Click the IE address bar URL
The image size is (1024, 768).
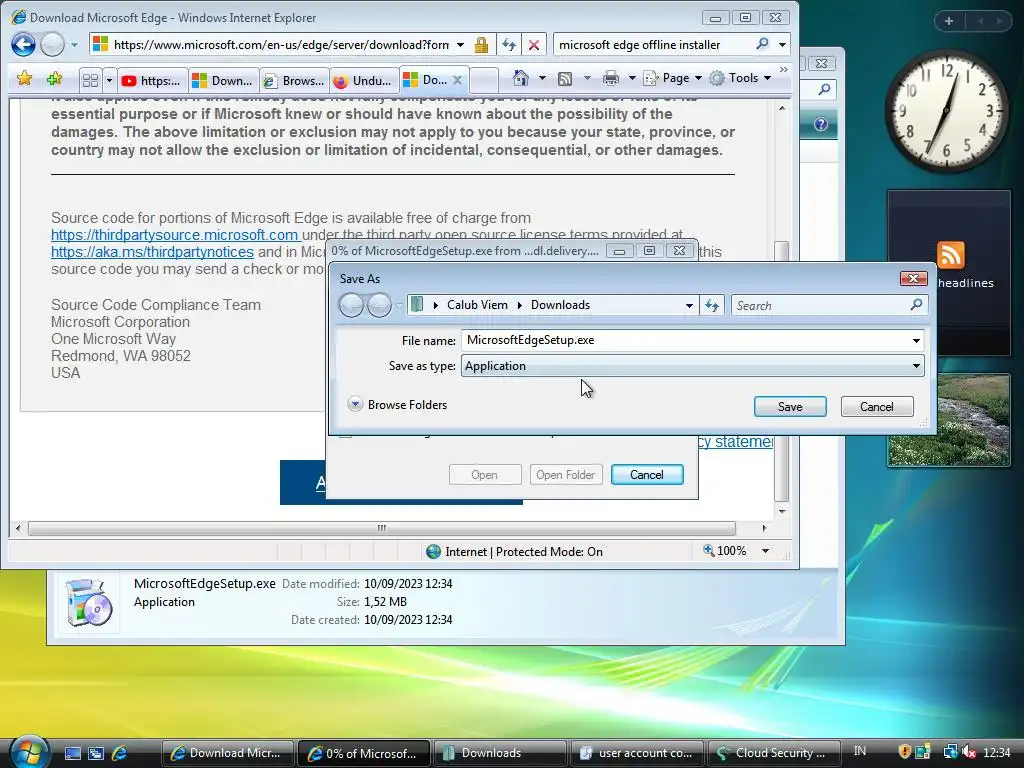(x=281, y=45)
